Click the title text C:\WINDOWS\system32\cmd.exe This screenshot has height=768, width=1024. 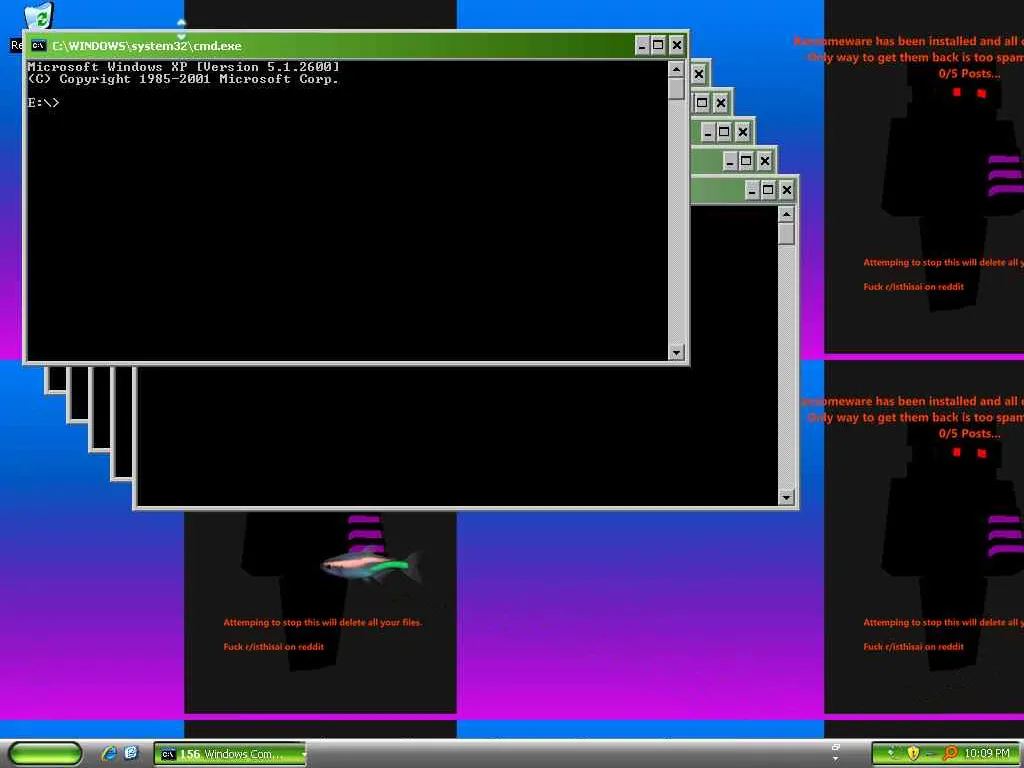(147, 46)
